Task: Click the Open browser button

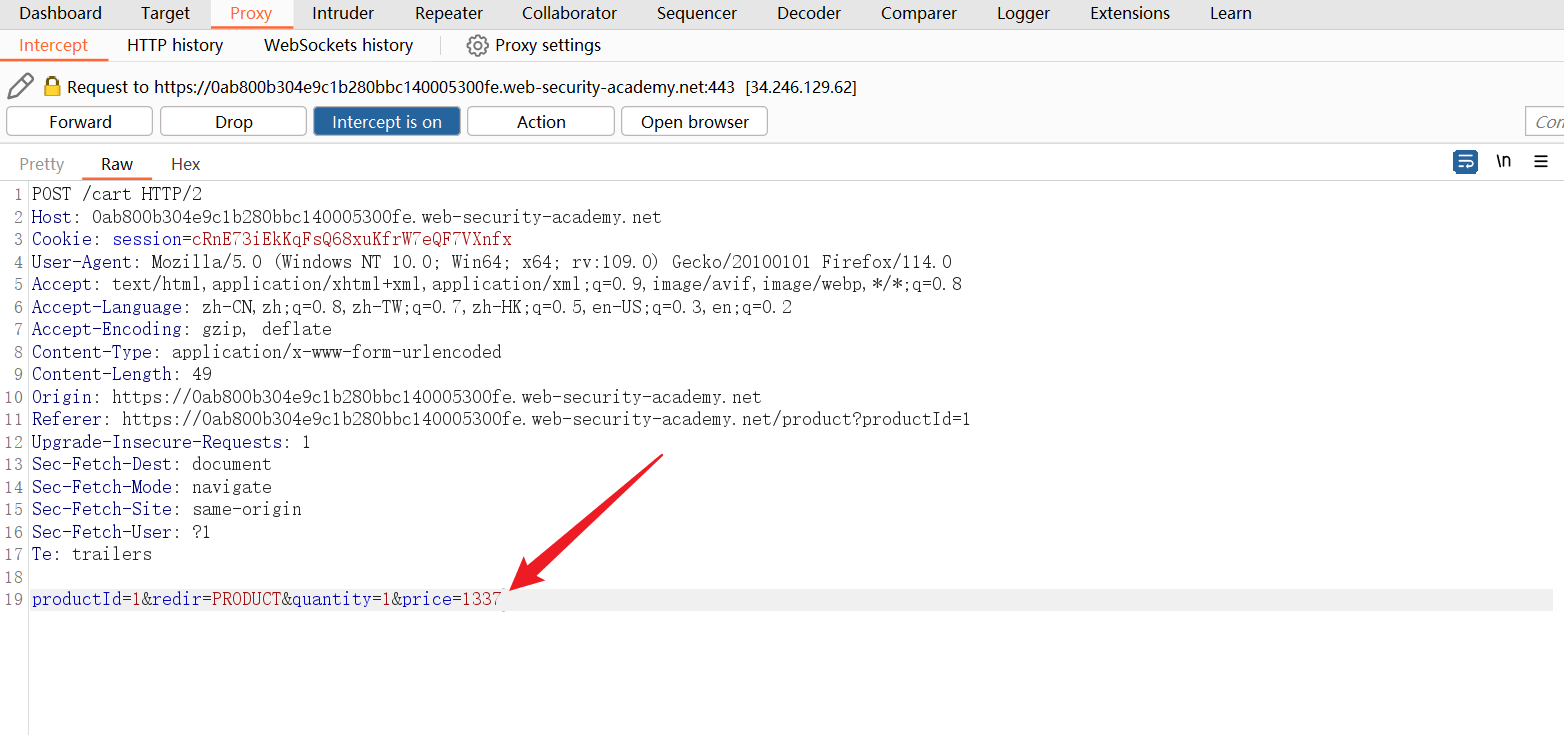Action: pyautogui.click(x=694, y=122)
